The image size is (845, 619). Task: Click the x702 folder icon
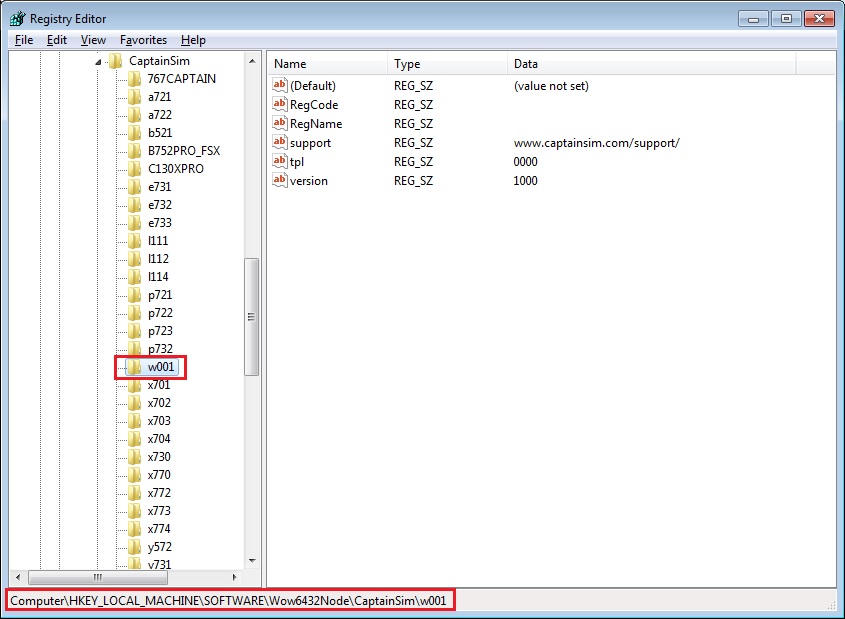click(x=134, y=403)
